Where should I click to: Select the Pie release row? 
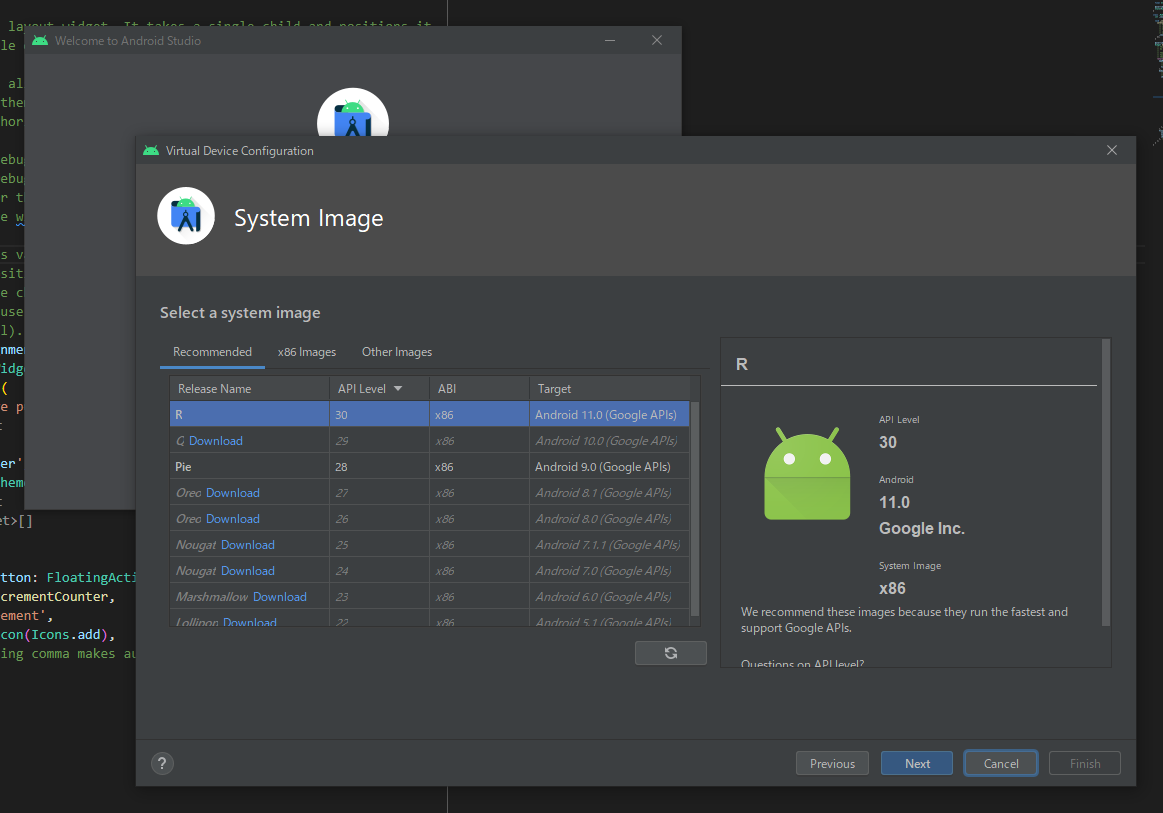430,467
